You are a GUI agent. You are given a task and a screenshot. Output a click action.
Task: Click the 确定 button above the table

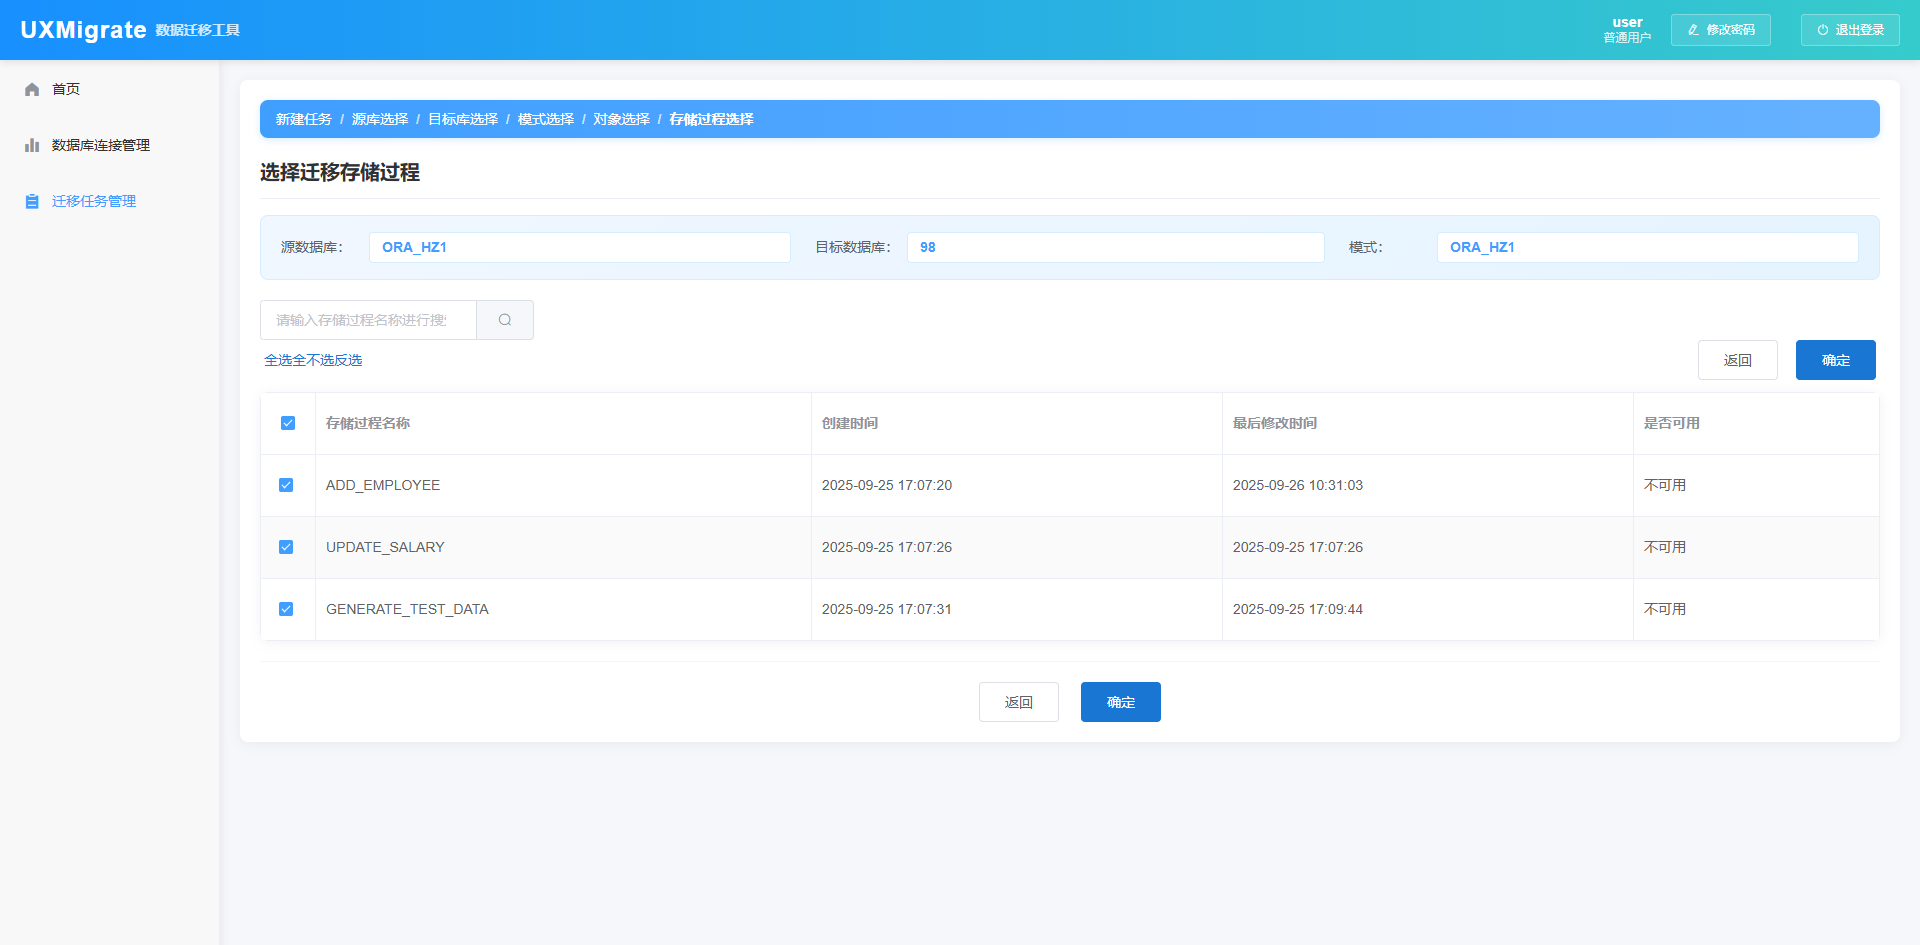click(x=1835, y=360)
